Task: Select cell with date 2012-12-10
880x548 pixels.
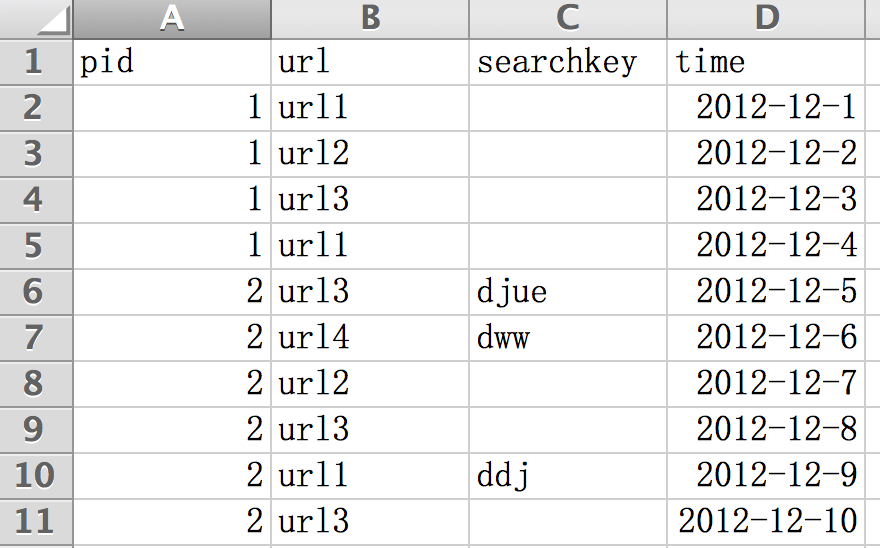Action: pyautogui.click(x=766, y=522)
